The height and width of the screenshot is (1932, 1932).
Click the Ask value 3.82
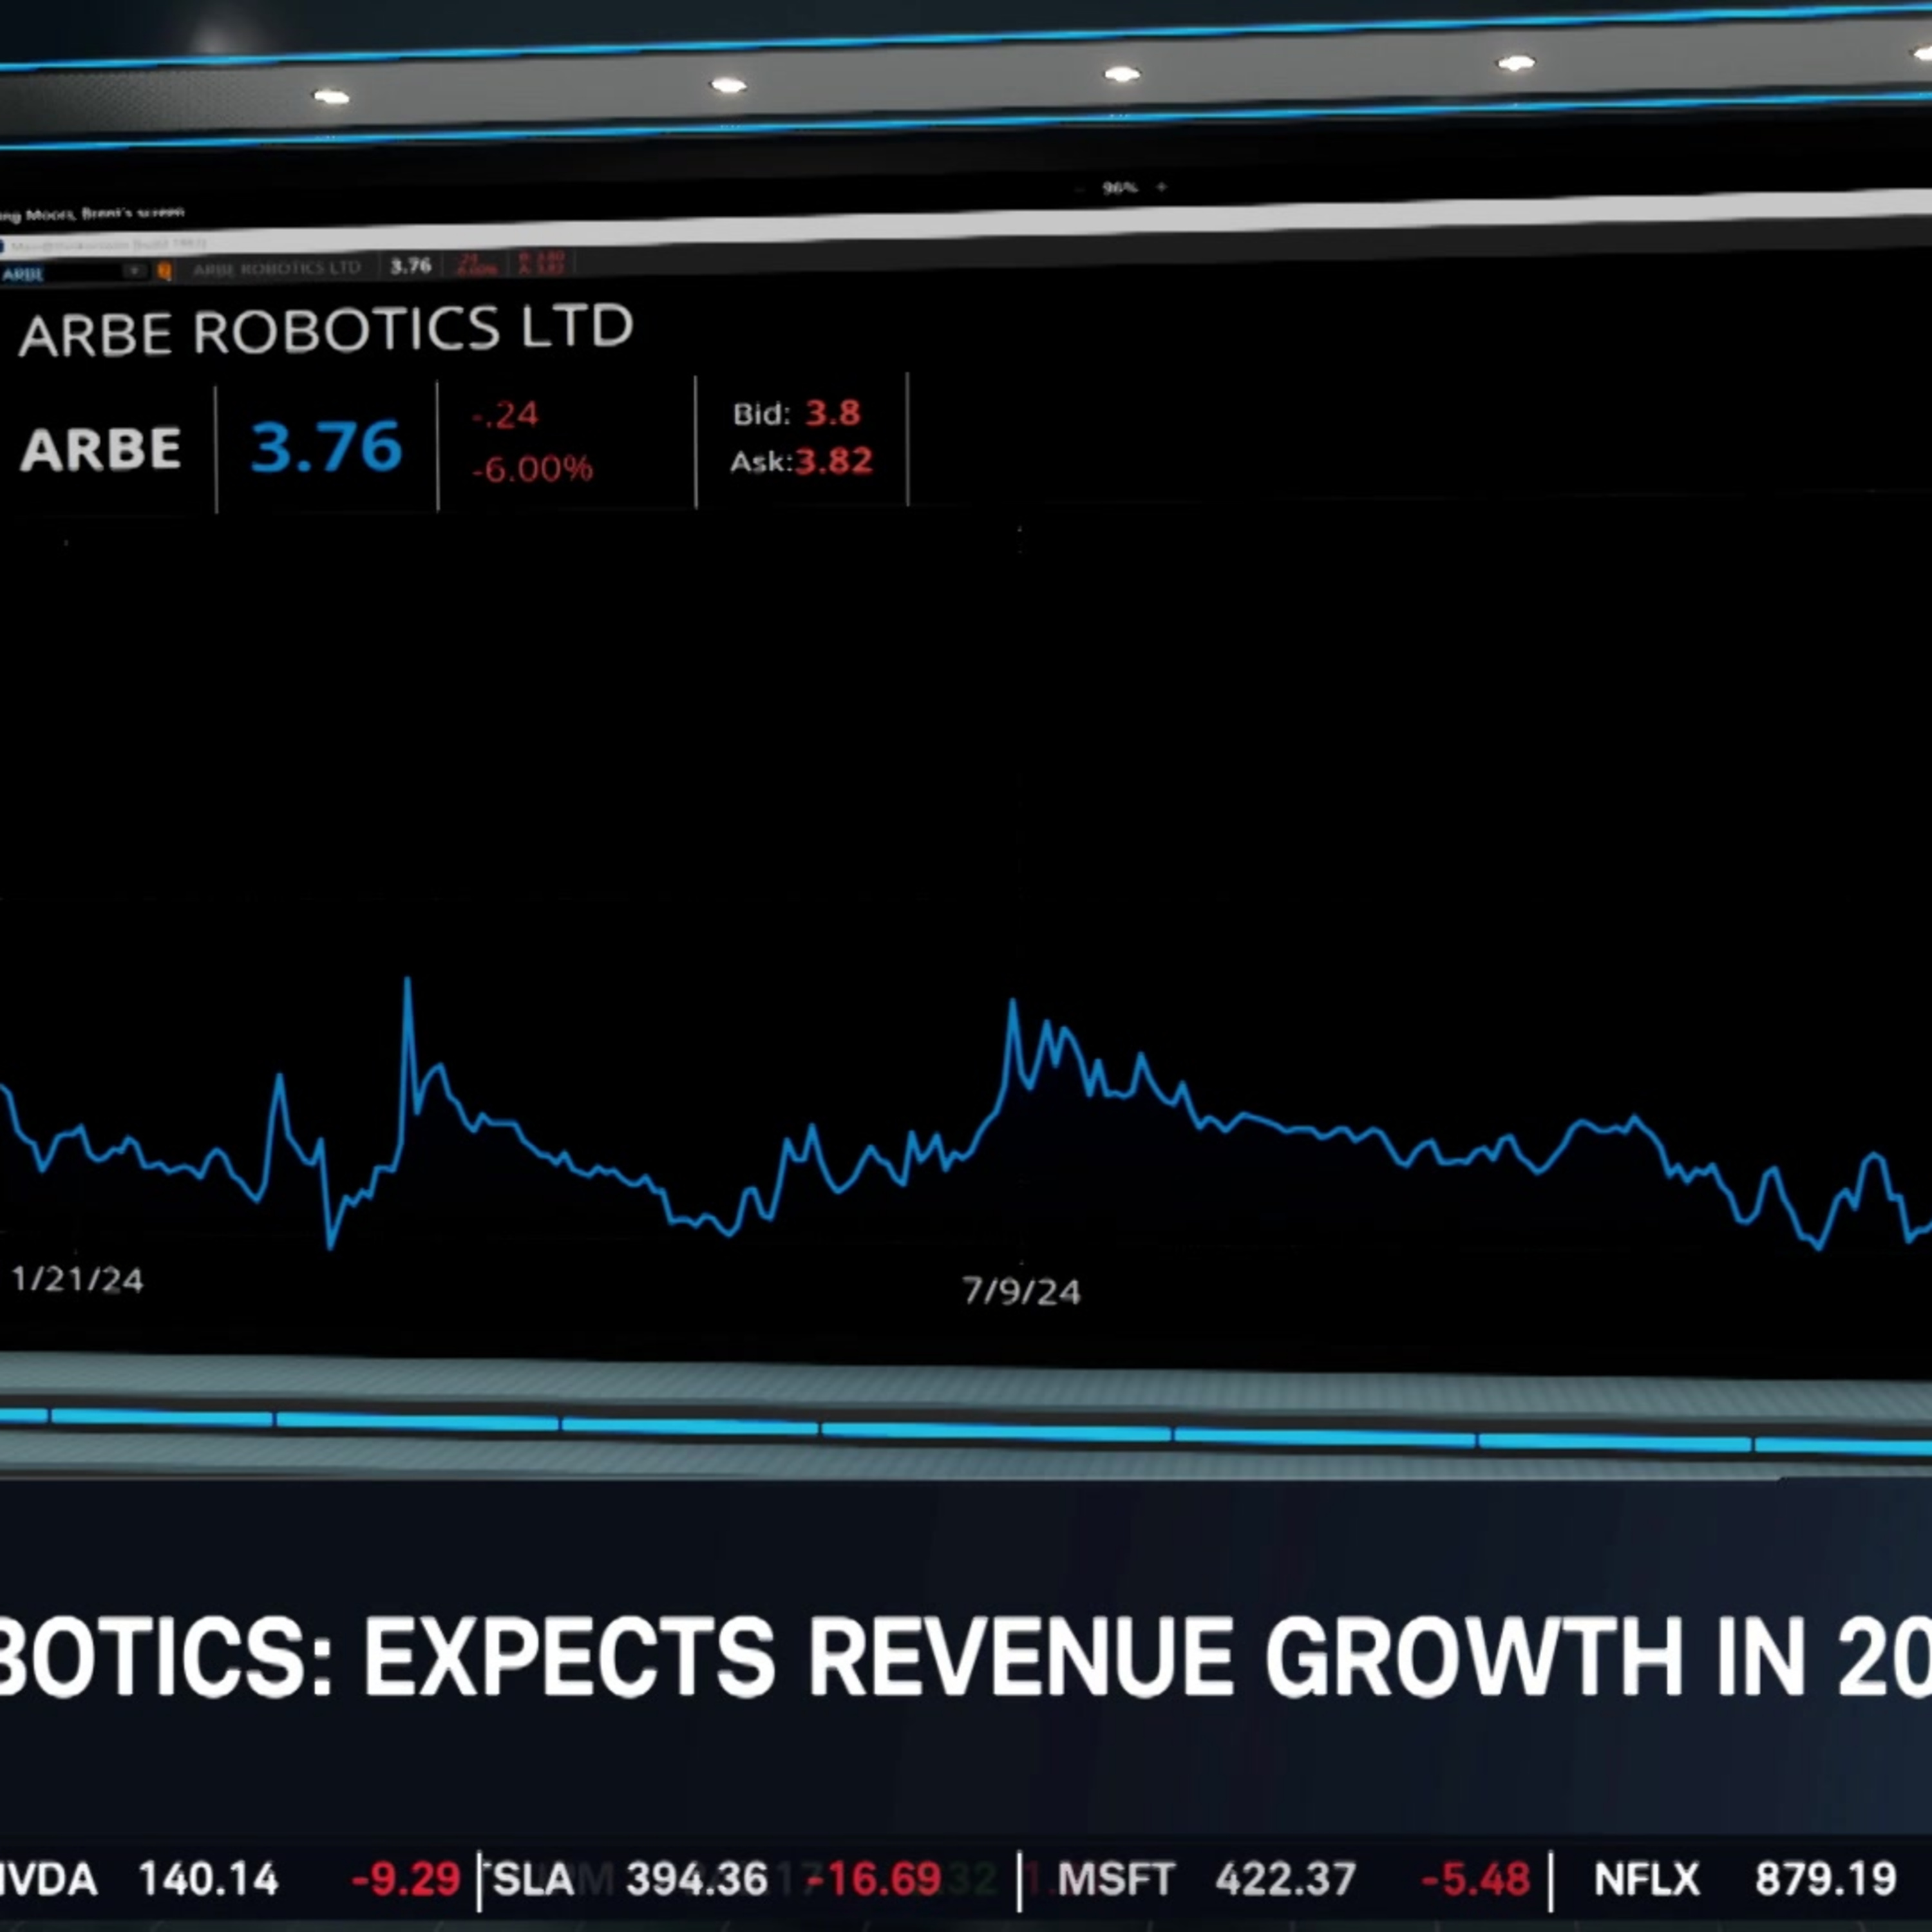[834, 461]
